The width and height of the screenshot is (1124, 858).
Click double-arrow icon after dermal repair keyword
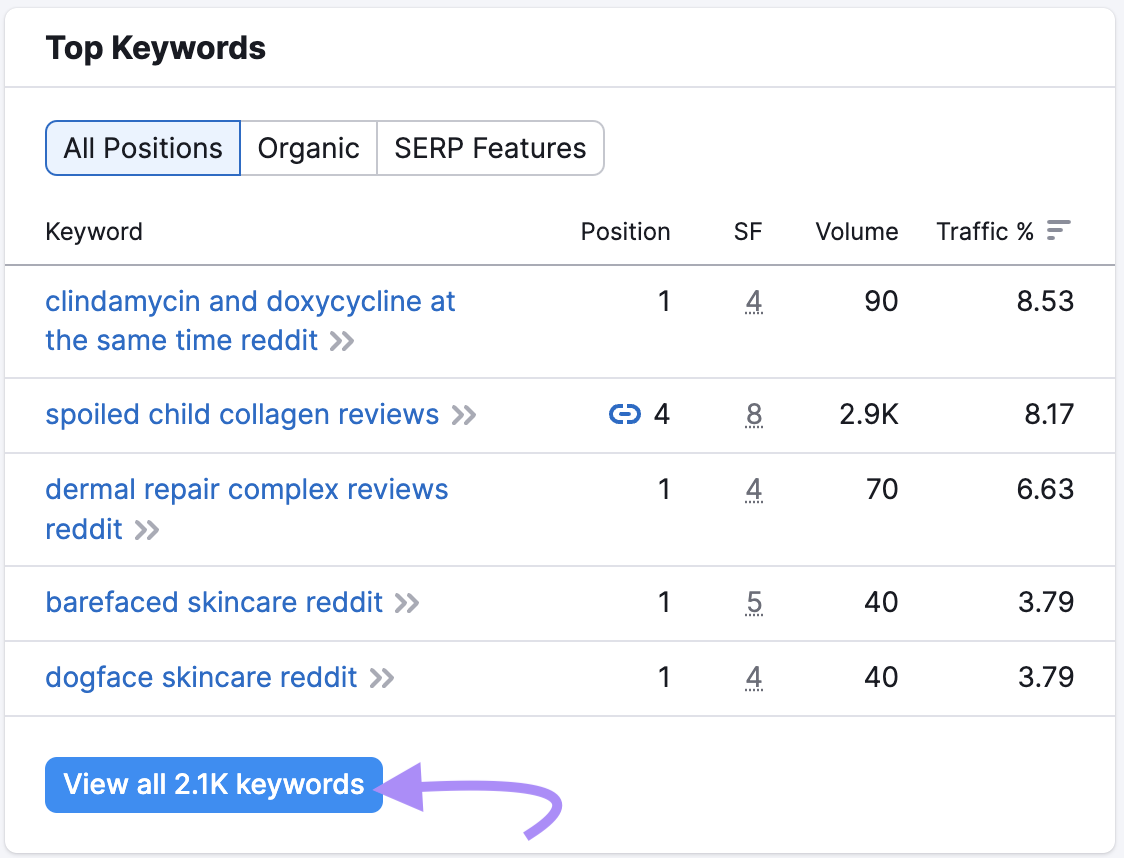pyautogui.click(x=147, y=530)
